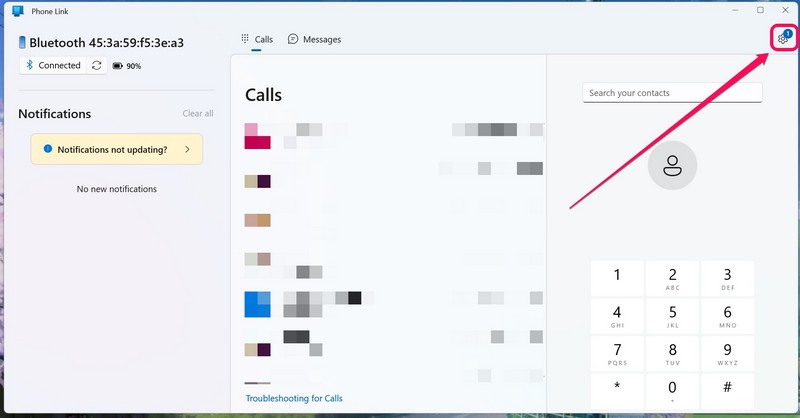Dial digit 8 TUV on keypad
Viewport: 800px width, 418px height.
coord(672,354)
